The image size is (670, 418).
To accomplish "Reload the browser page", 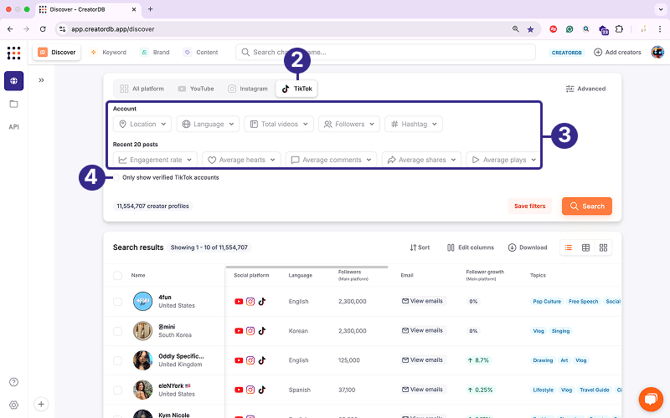I will pos(43,29).
